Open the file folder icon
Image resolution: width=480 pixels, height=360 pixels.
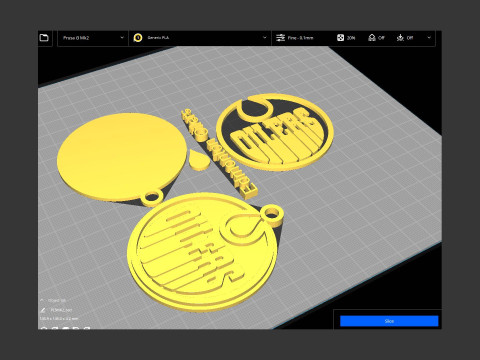pyautogui.click(x=44, y=38)
